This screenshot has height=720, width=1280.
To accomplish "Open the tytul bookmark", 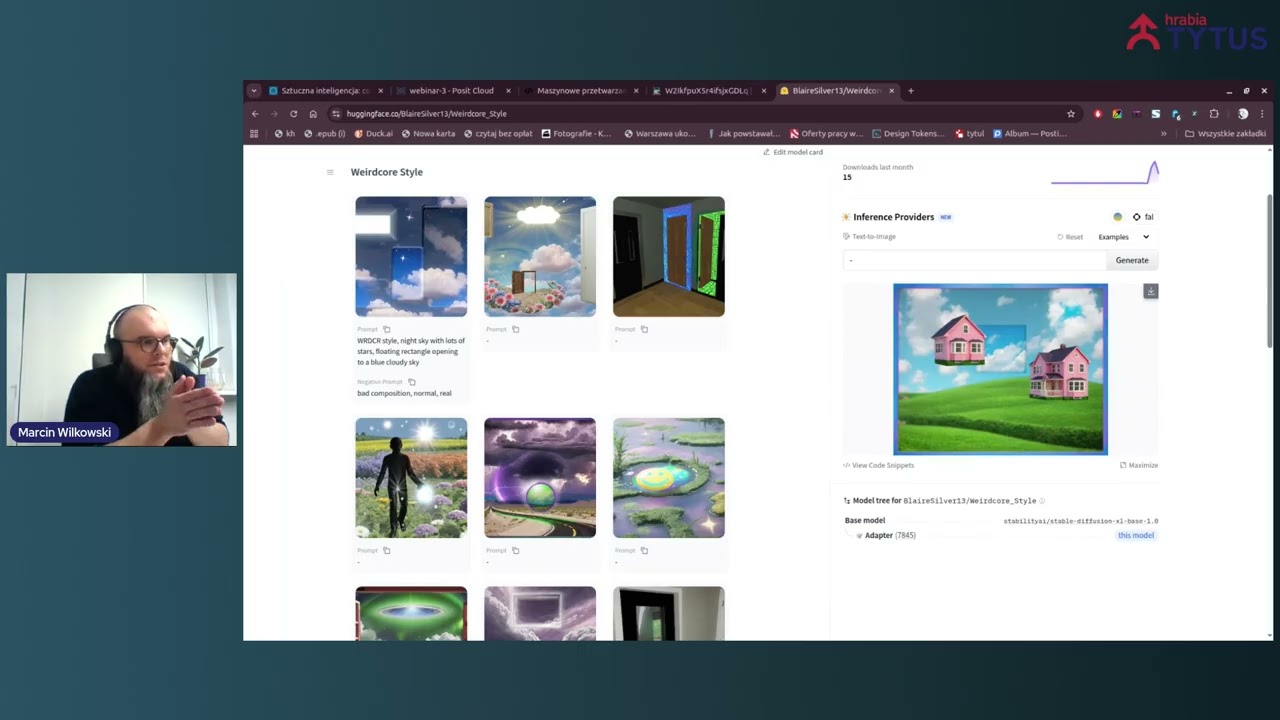I will tap(970, 133).
